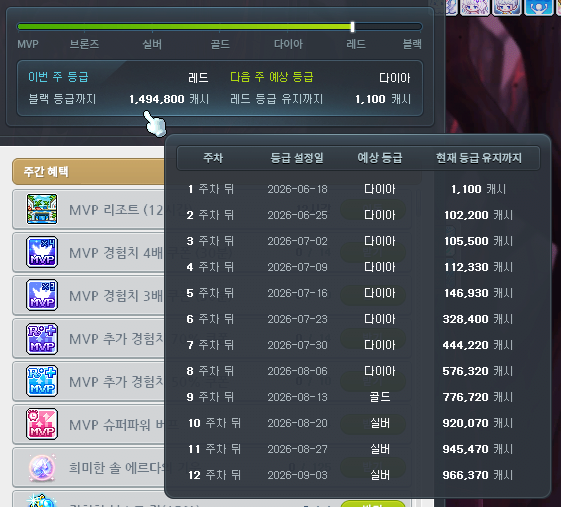Click the 예상 등급 column header
Viewport: 561px width, 507px height.
(380, 158)
